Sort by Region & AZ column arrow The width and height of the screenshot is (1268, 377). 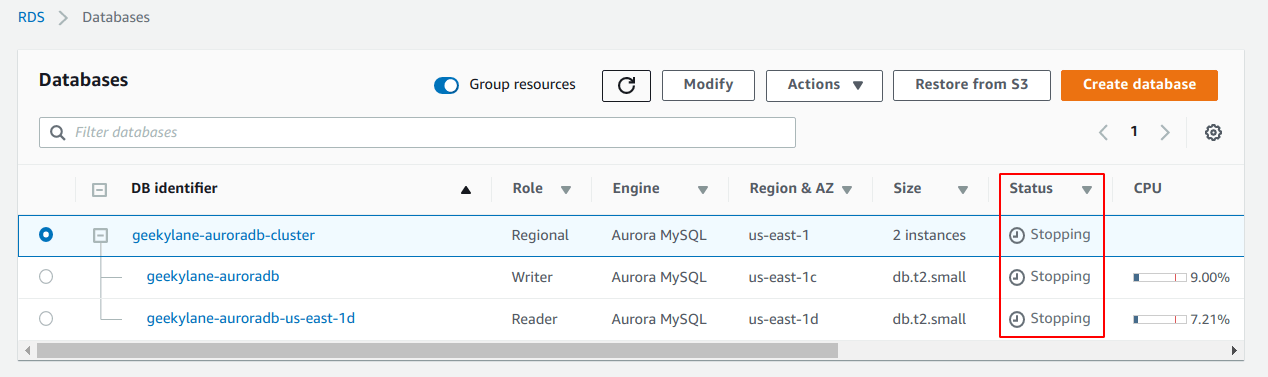[x=847, y=189]
